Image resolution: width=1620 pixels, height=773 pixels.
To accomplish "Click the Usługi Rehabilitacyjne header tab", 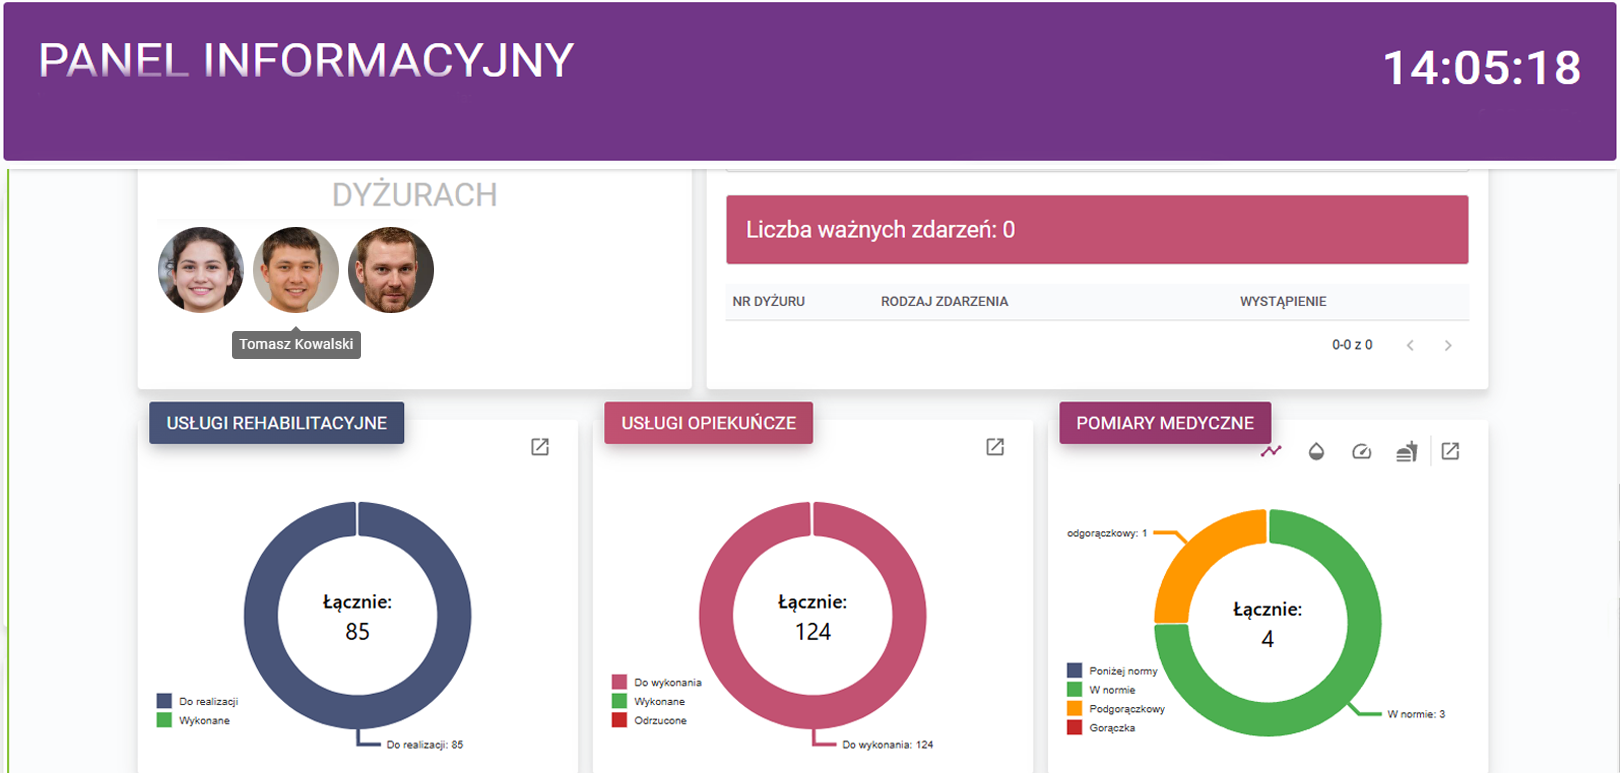I will pos(276,423).
